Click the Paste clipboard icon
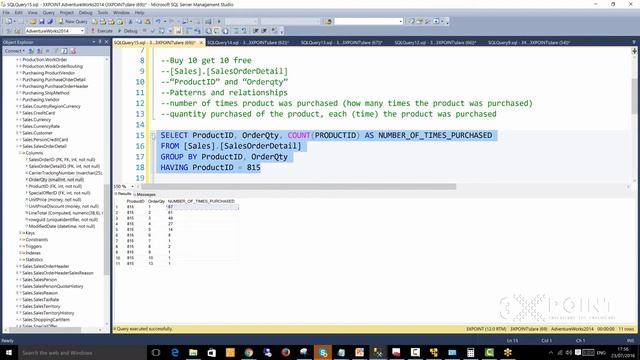 click(x=148, y=21)
